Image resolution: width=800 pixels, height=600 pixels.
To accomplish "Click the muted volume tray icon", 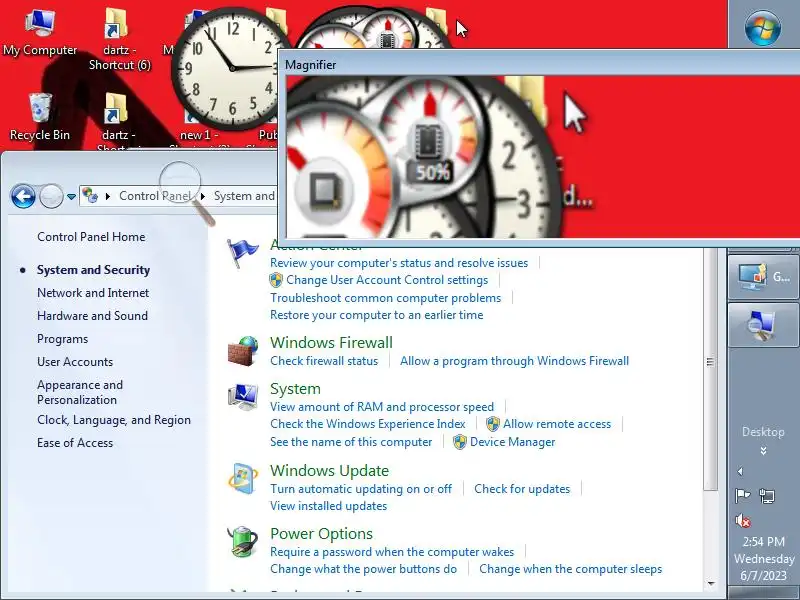I will (x=742, y=520).
